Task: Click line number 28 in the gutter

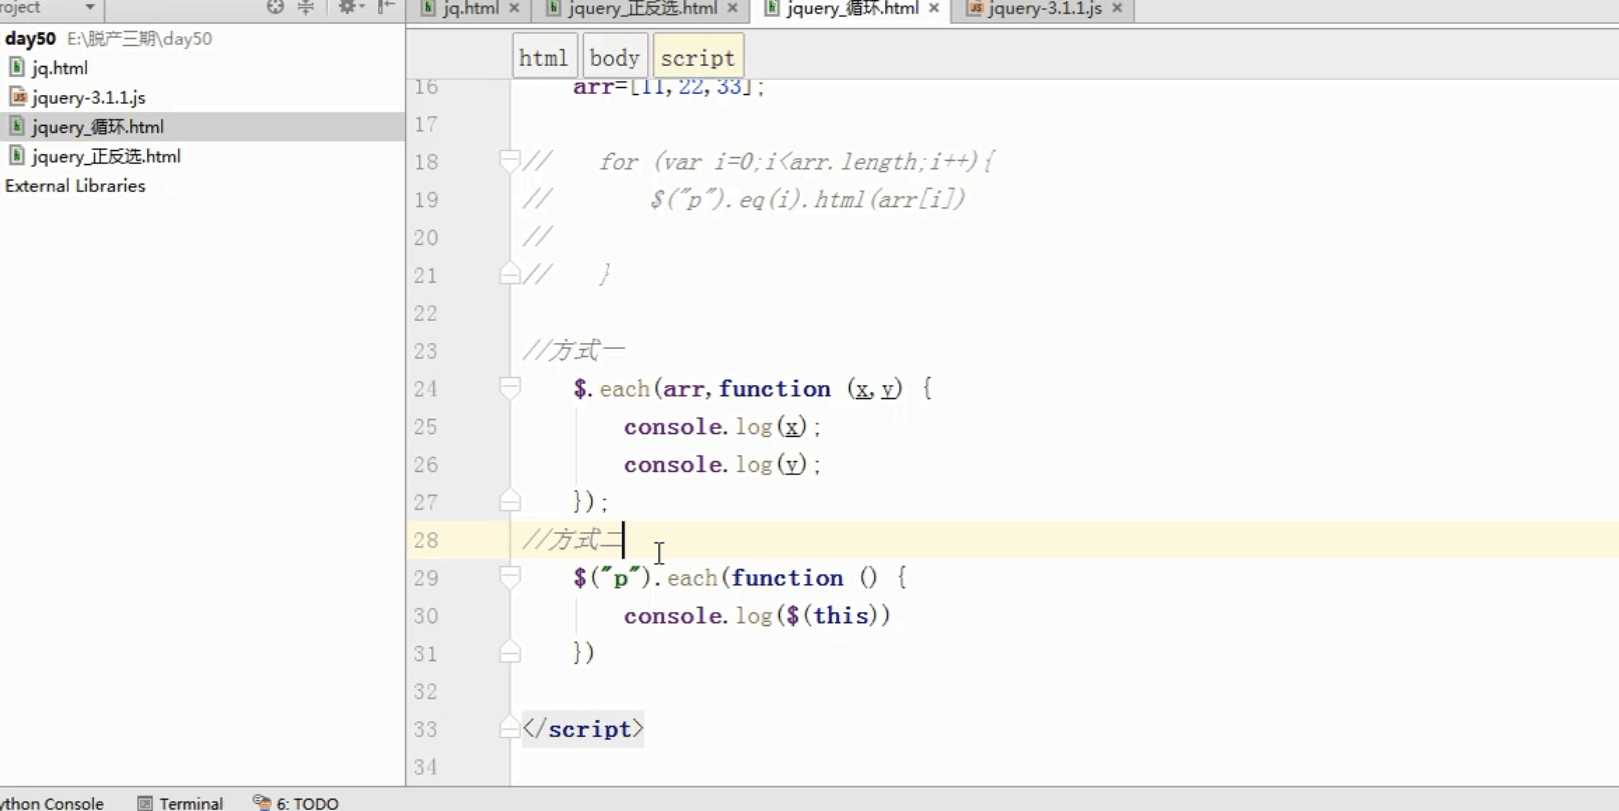Action: point(426,540)
